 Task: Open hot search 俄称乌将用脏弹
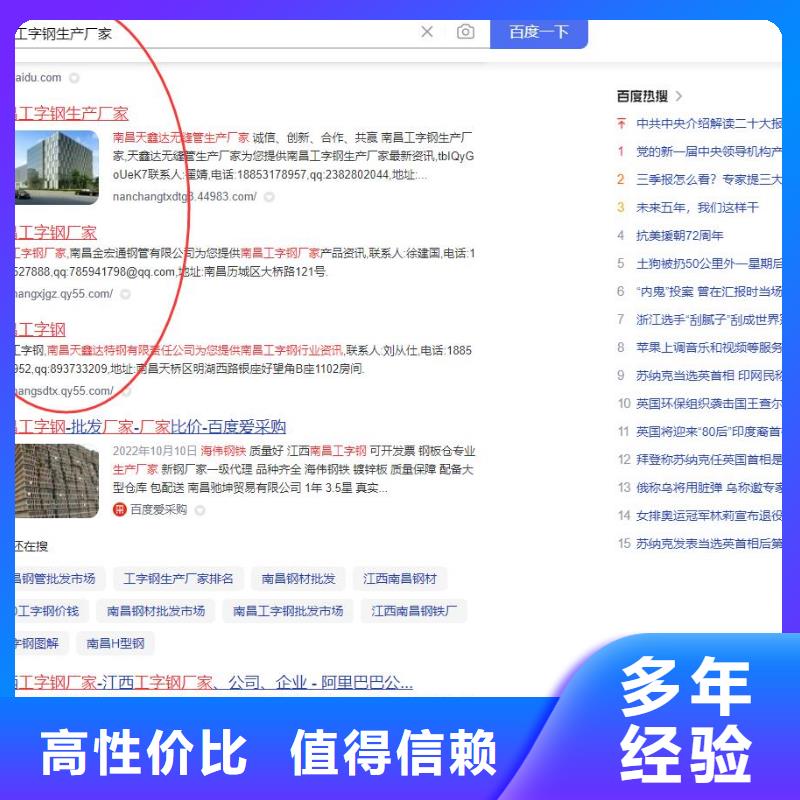[x=709, y=488]
